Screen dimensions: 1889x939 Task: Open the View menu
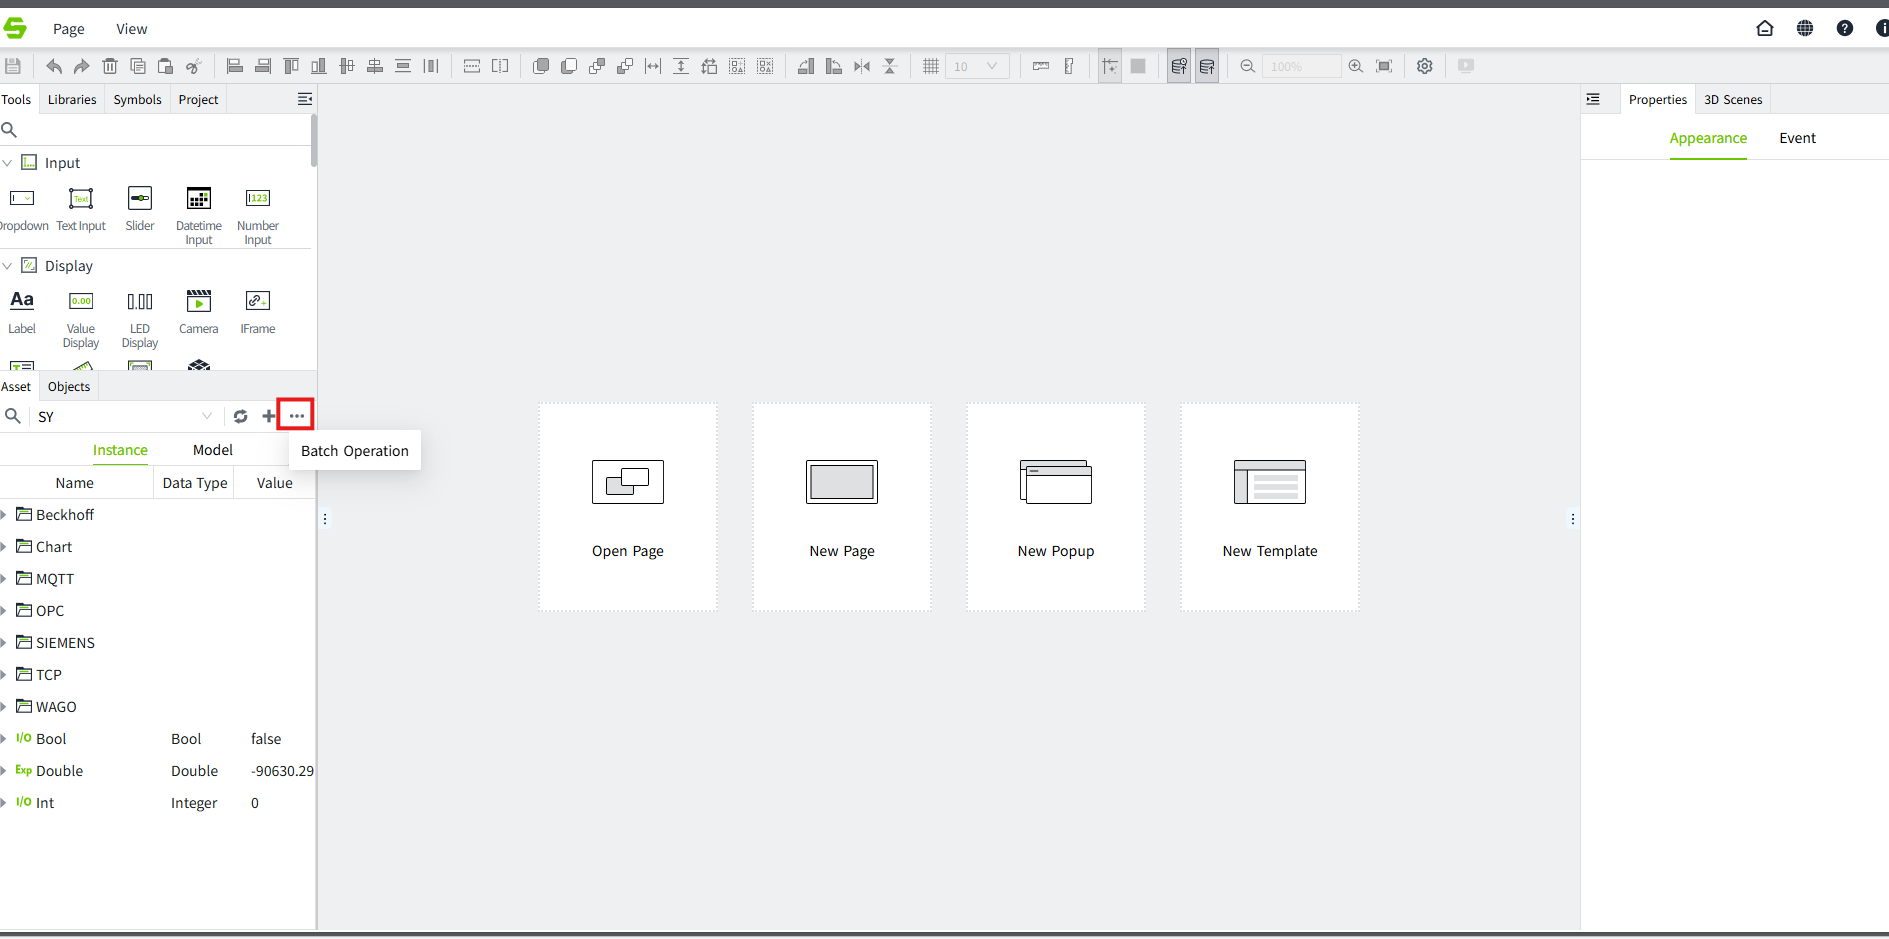tap(131, 29)
